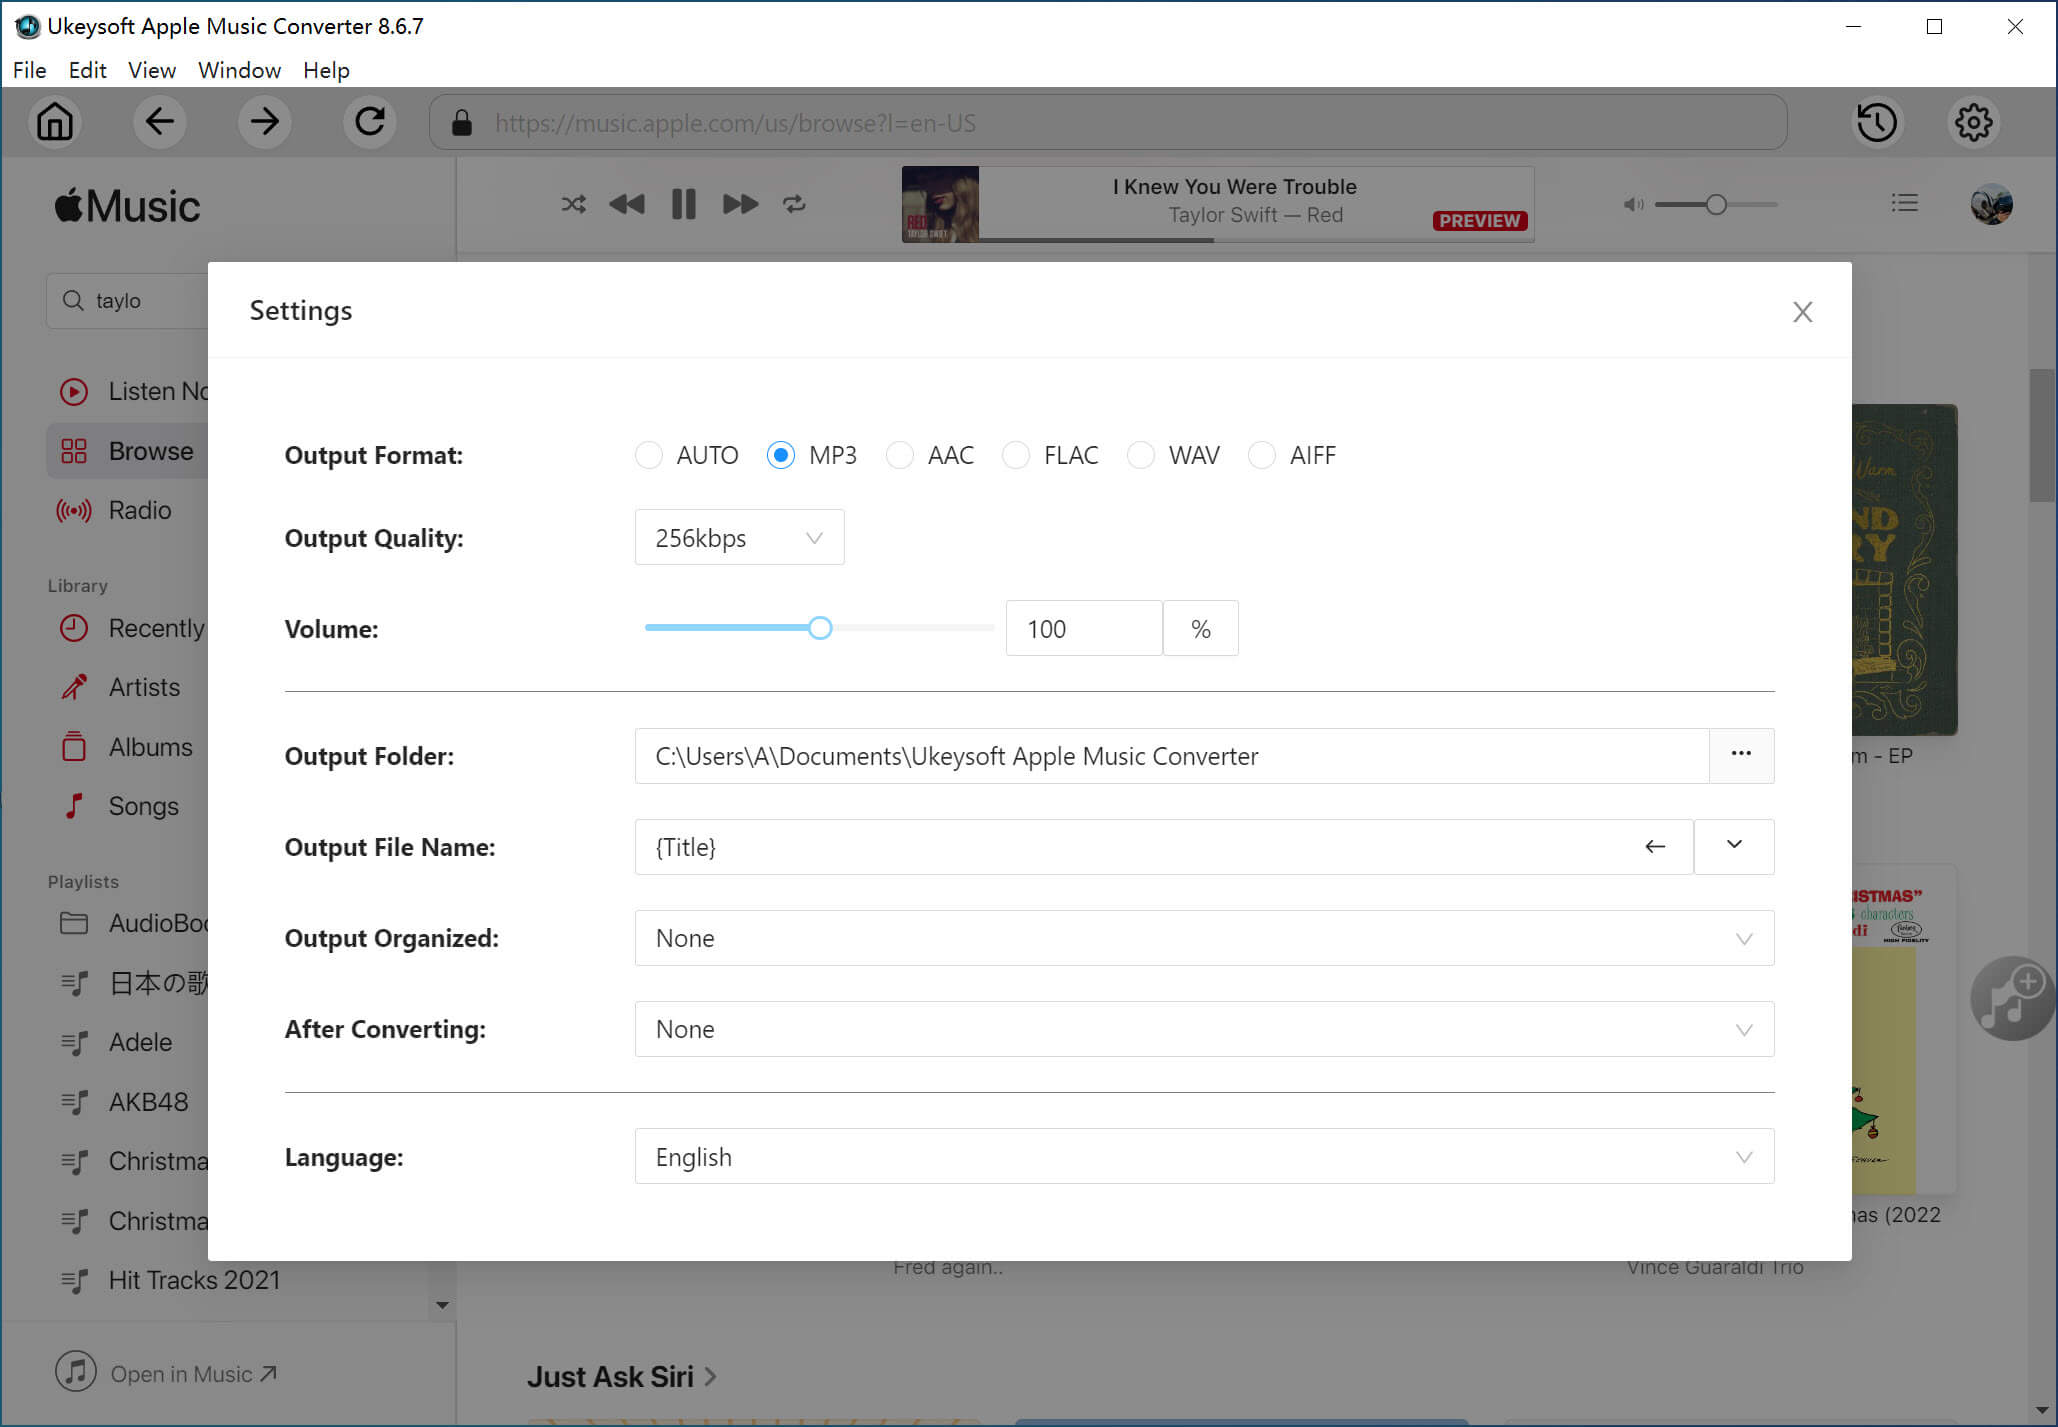Select the FLAC output format
Image resolution: width=2058 pixels, height=1427 pixels.
pyautogui.click(x=1016, y=455)
